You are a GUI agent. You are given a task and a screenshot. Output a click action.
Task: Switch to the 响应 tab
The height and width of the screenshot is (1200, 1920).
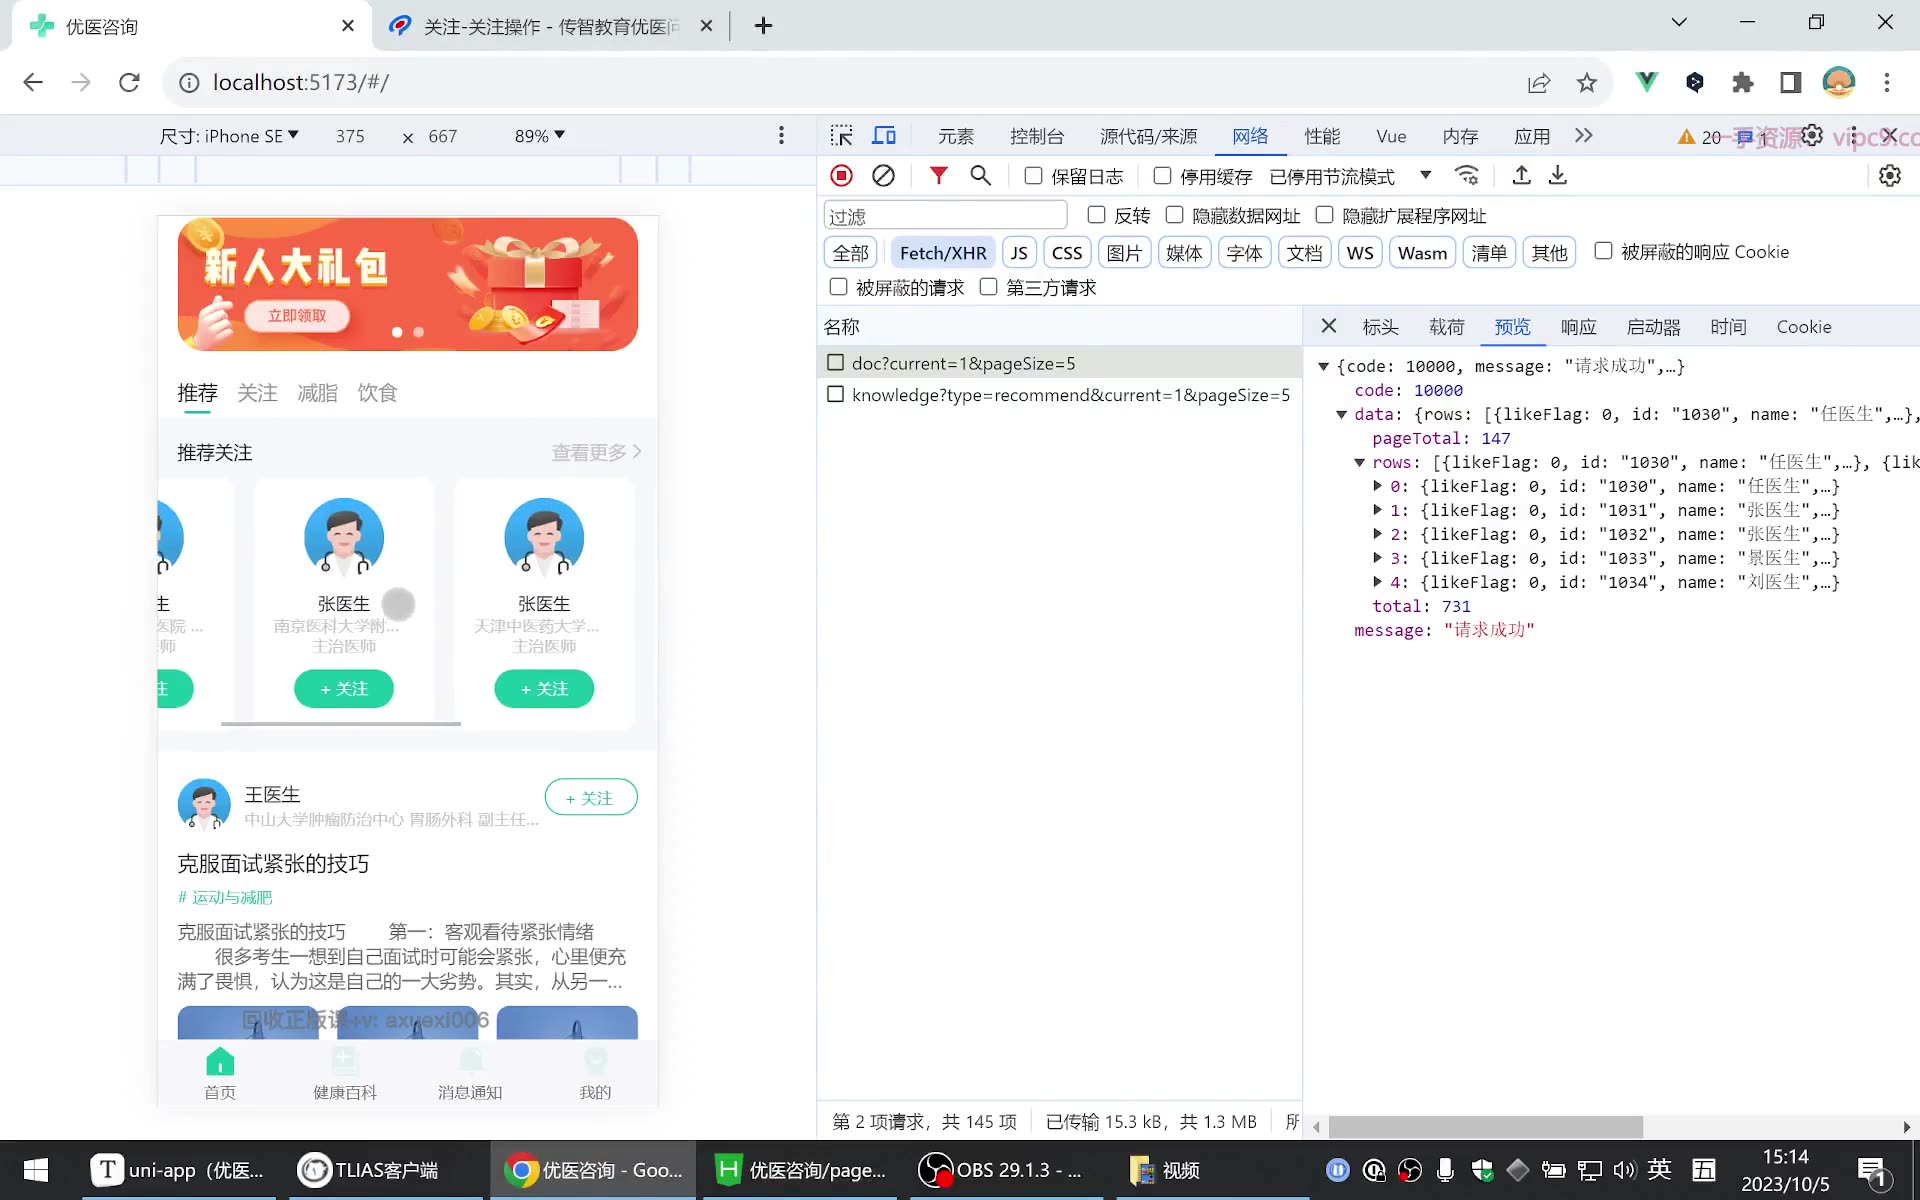coord(1578,327)
